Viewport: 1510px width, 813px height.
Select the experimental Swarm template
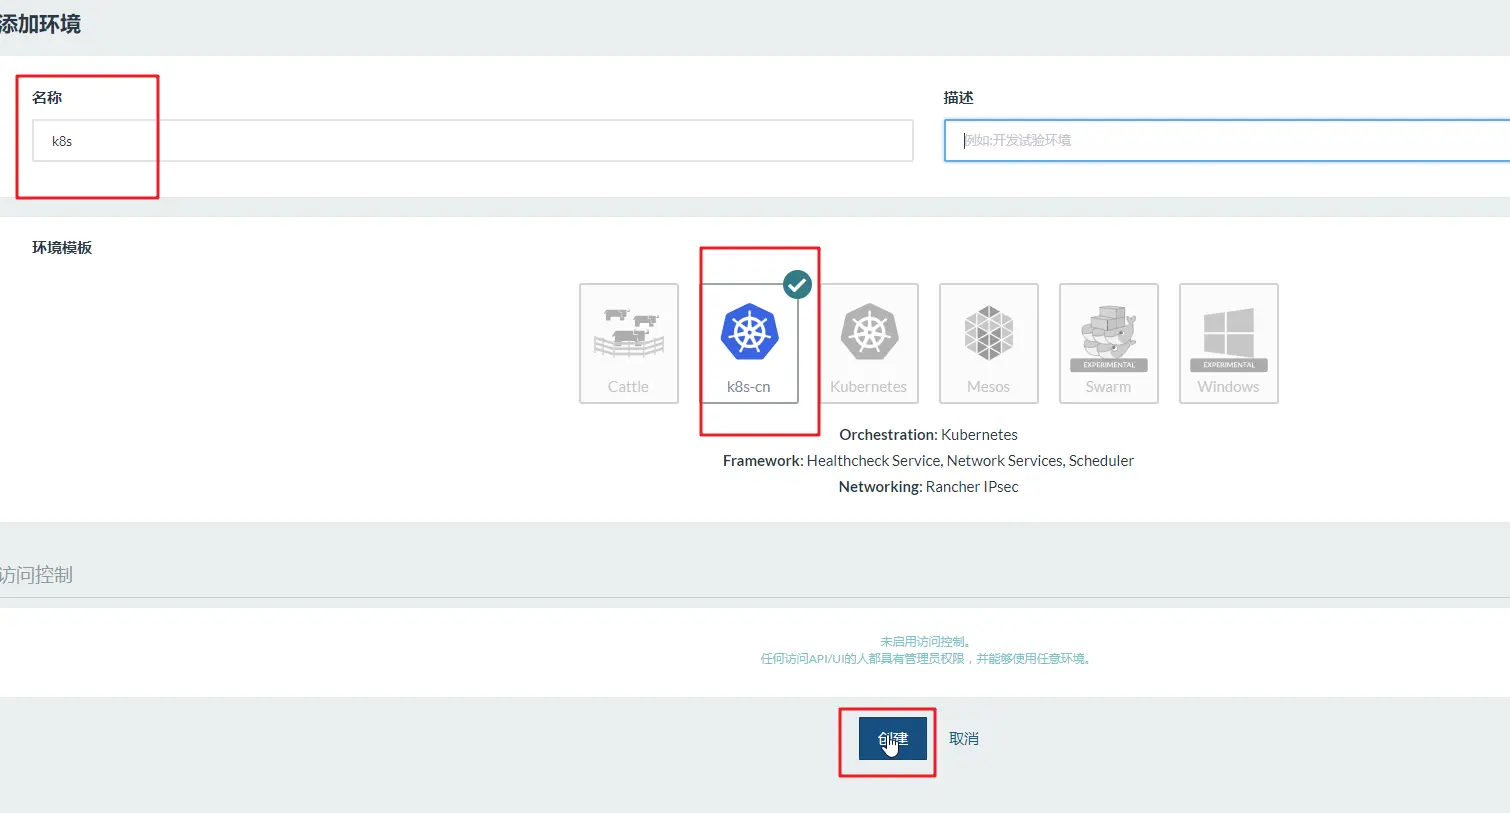click(1109, 343)
